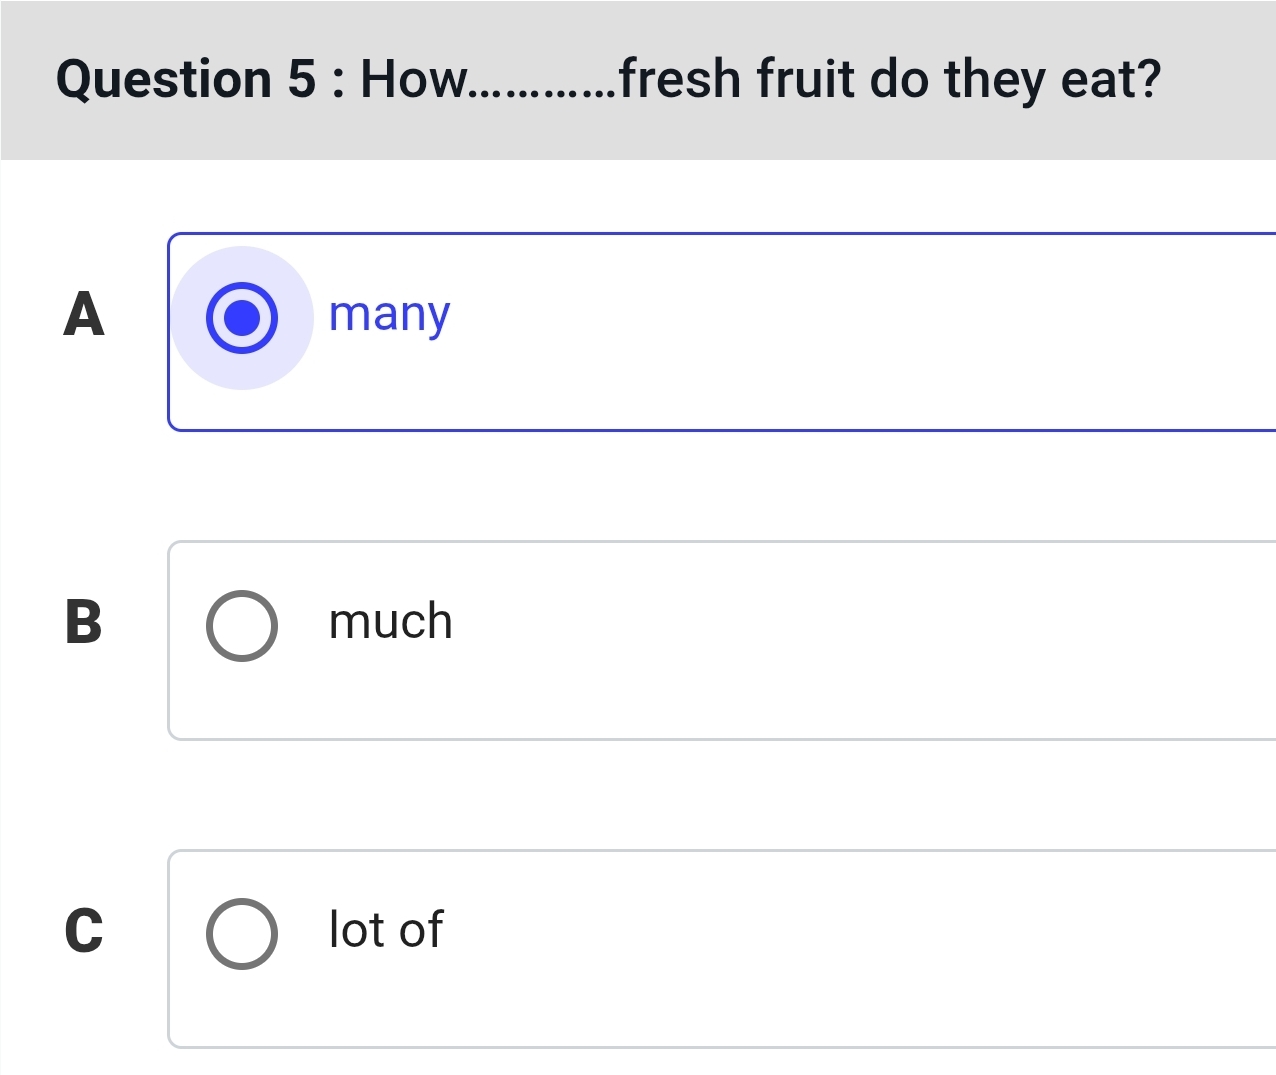Click the word "fruit" in the question

[806, 79]
